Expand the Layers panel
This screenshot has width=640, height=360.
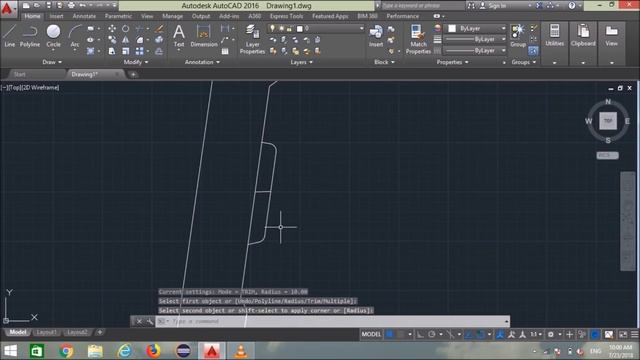[x=302, y=62]
